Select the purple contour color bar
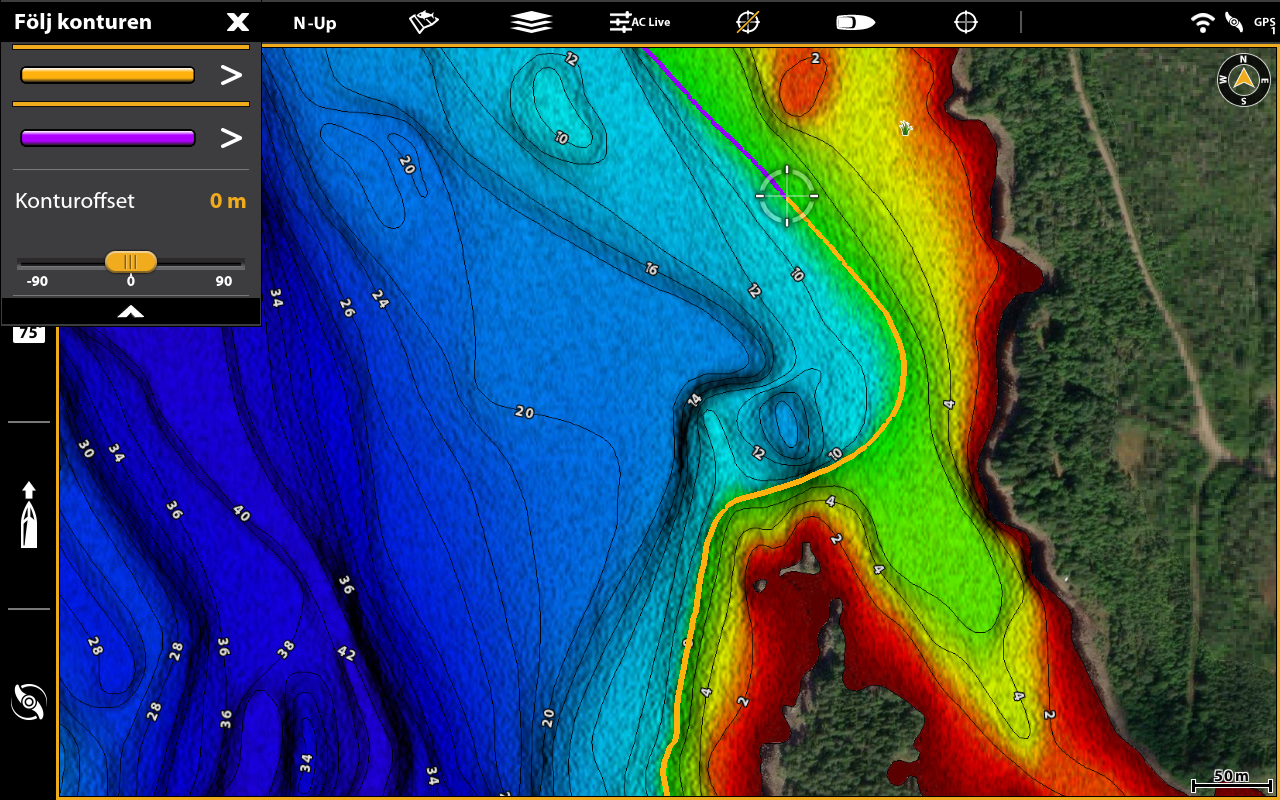 [107, 138]
